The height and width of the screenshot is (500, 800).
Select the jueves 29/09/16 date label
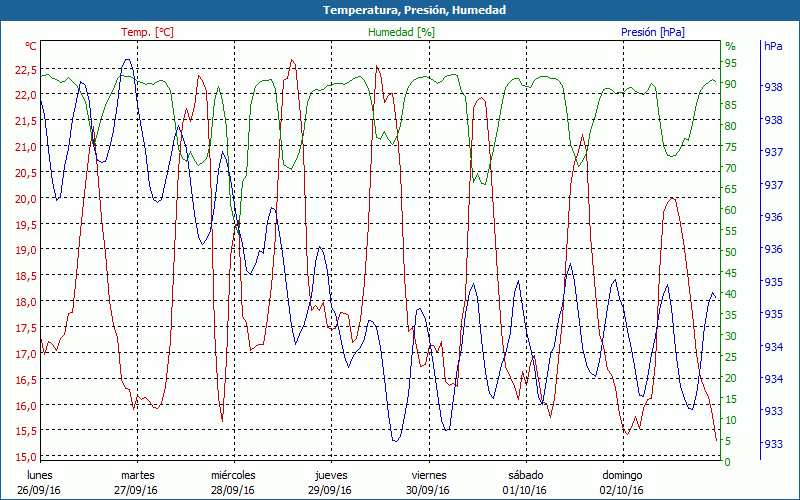click(x=330, y=483)
